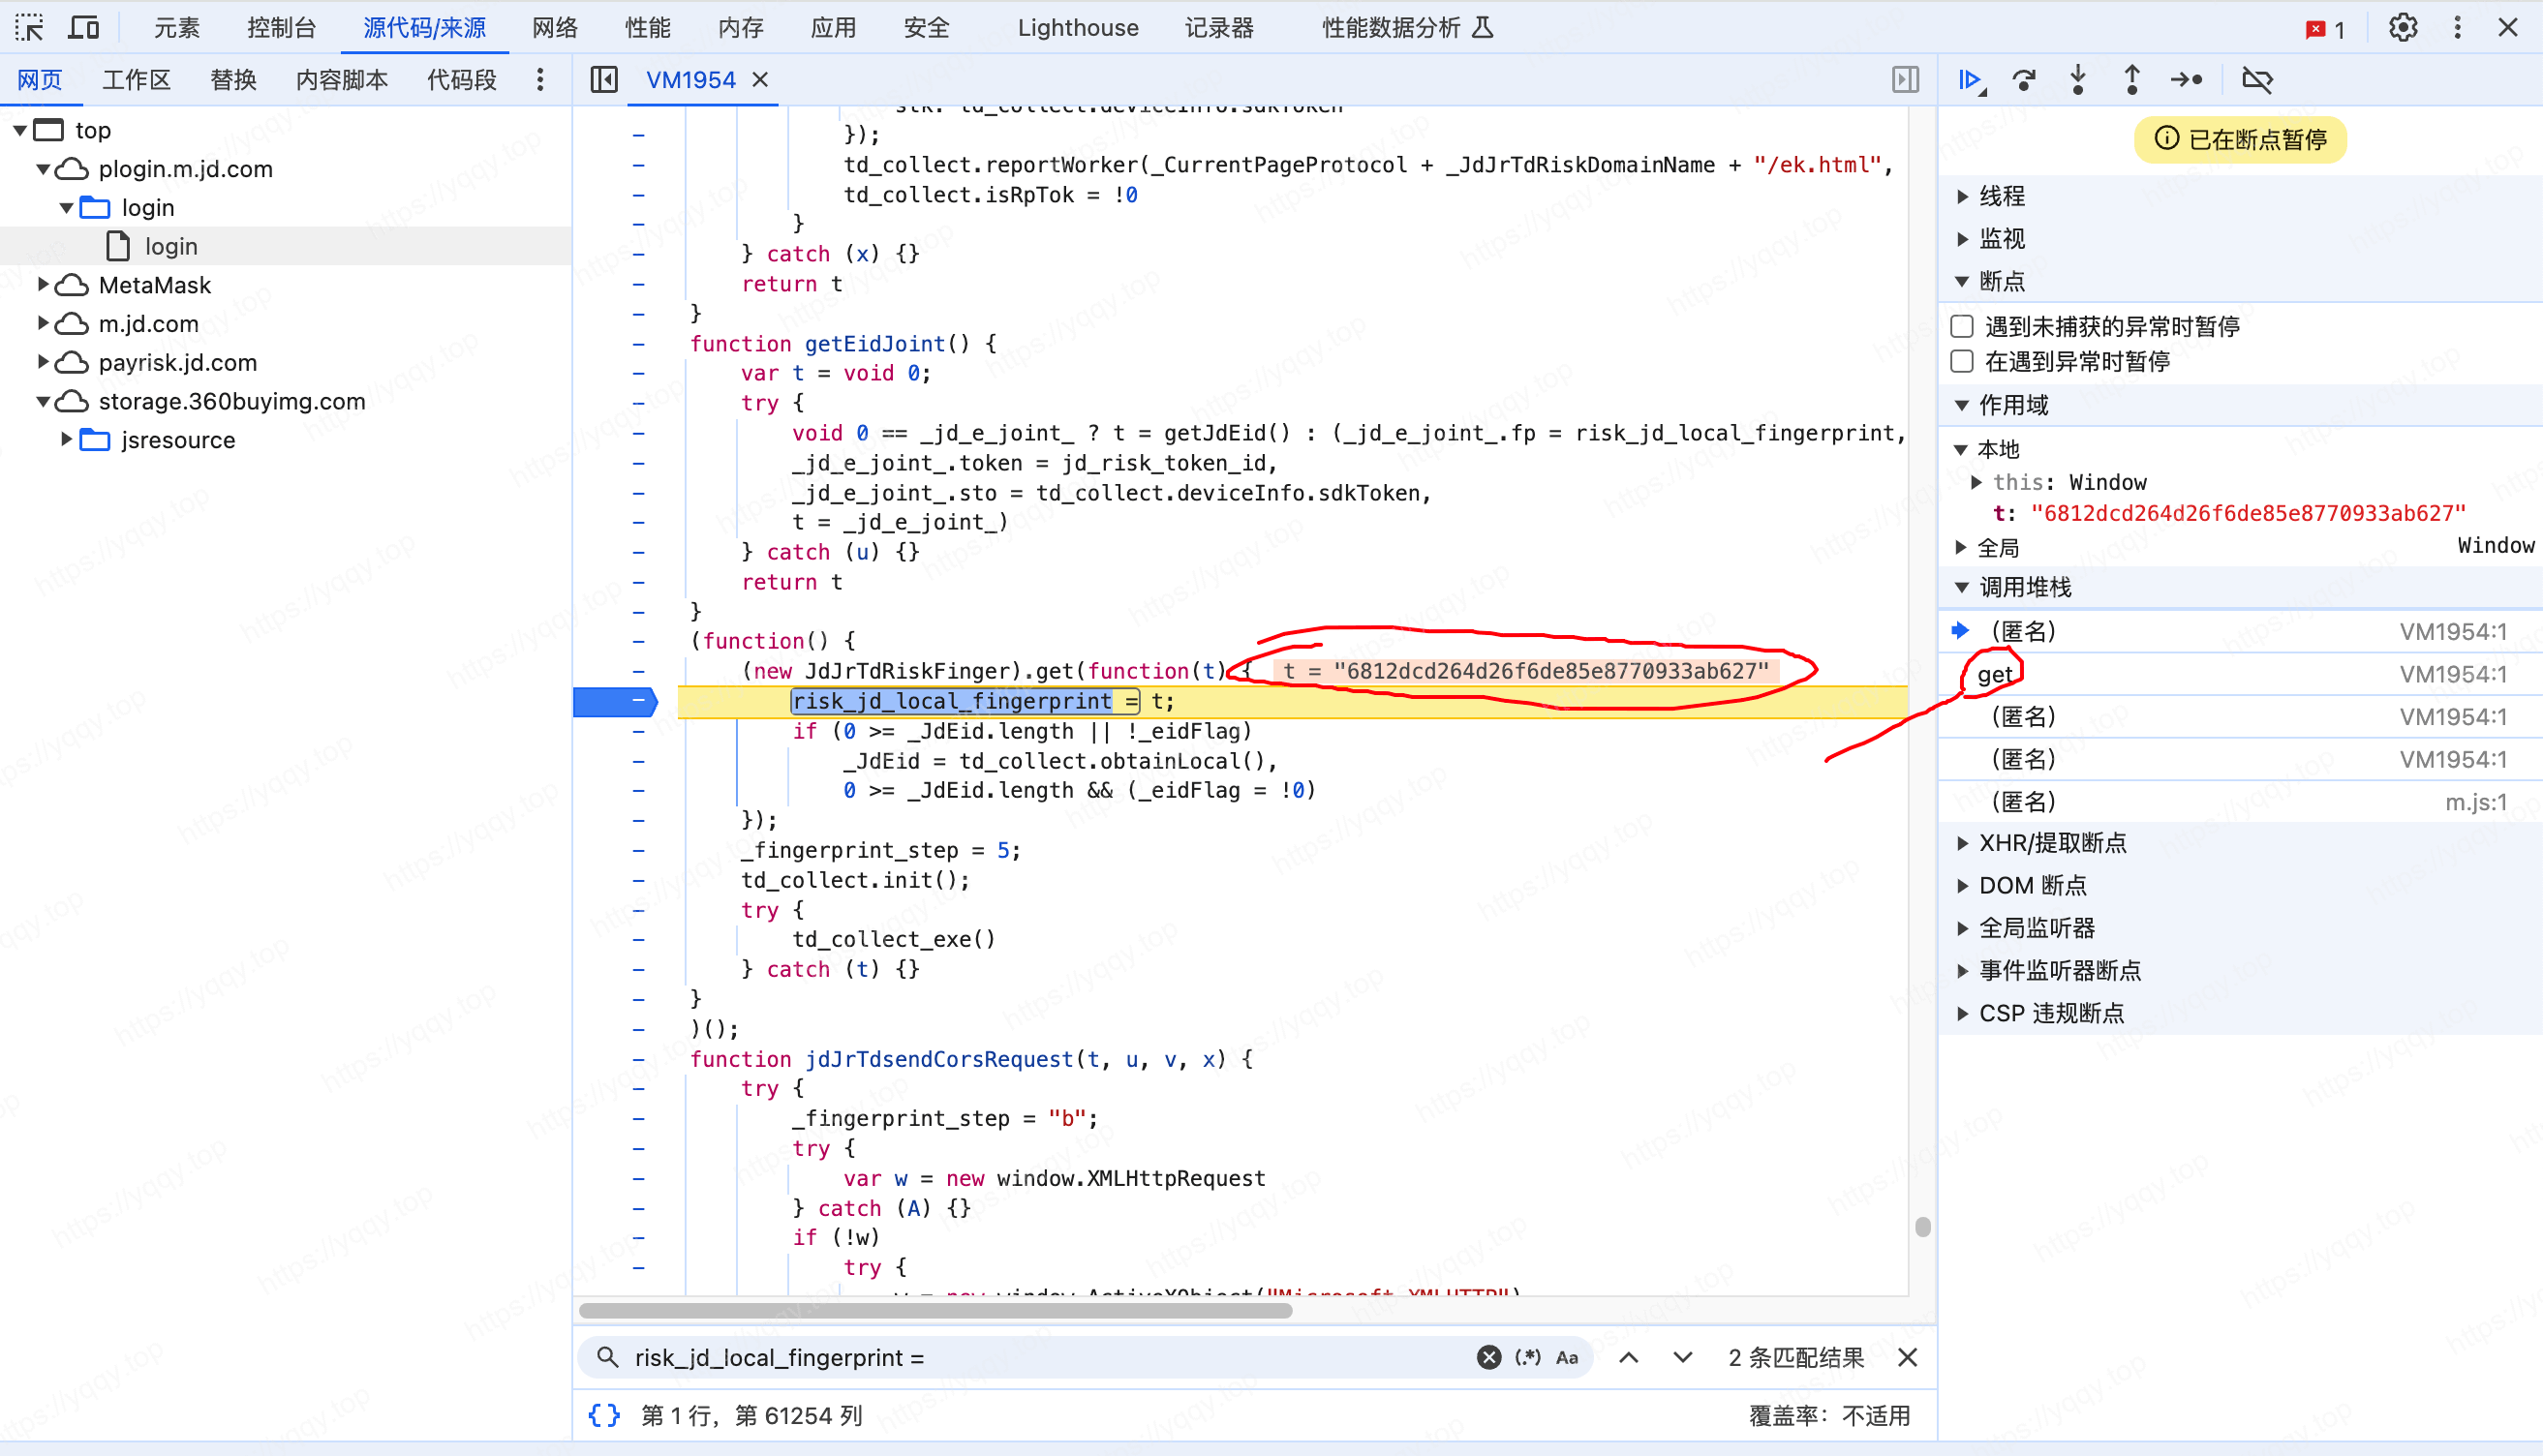Screen dimensions: 2543x1456
Task: Open the 元素 top-level menu
Action: click(x=174, y=26)
